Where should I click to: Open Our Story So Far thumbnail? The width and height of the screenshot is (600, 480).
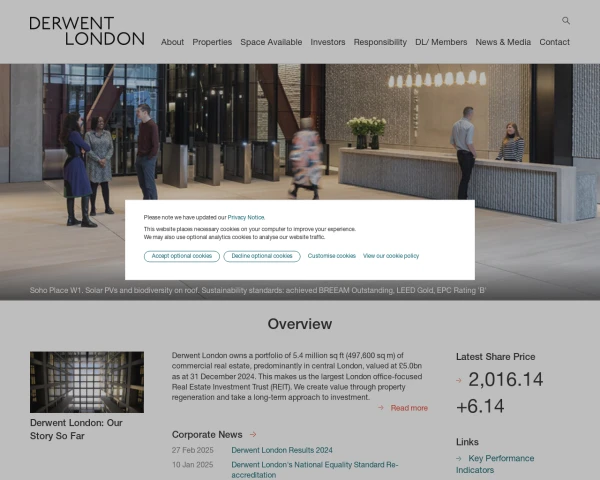87,382
